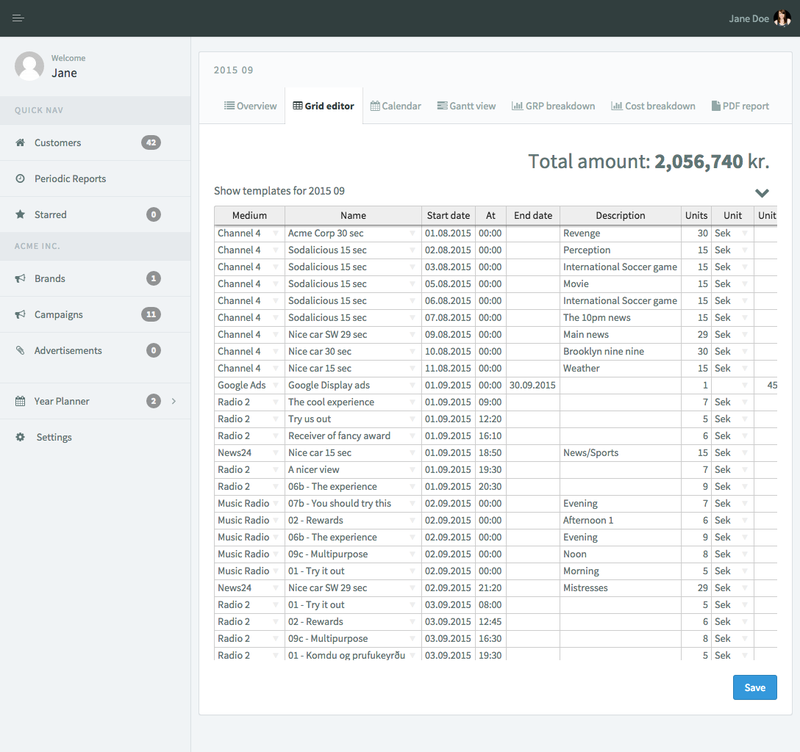Viewport: 800px width, 752px height.
Task: Toggle the hamburger menu icon
Action: pyautogui.click(x=18, y=18)
